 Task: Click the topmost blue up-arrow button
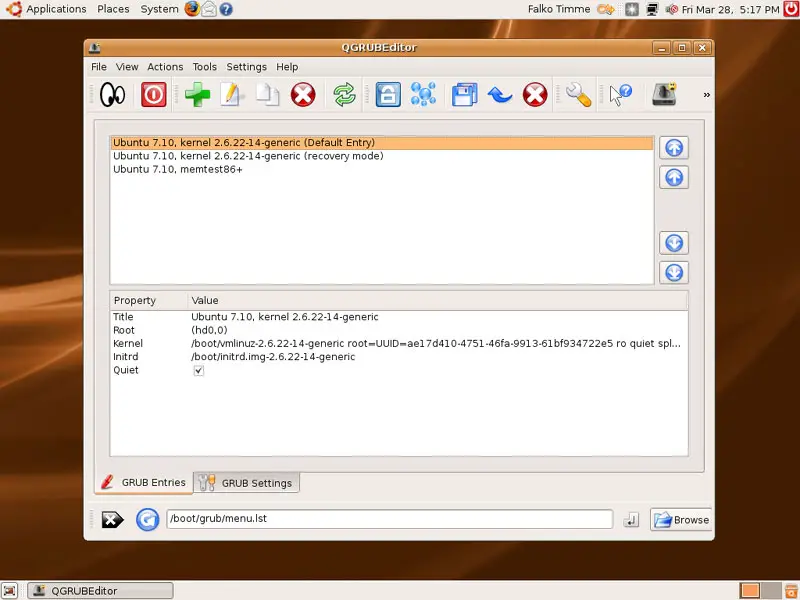tap(674, 148)
